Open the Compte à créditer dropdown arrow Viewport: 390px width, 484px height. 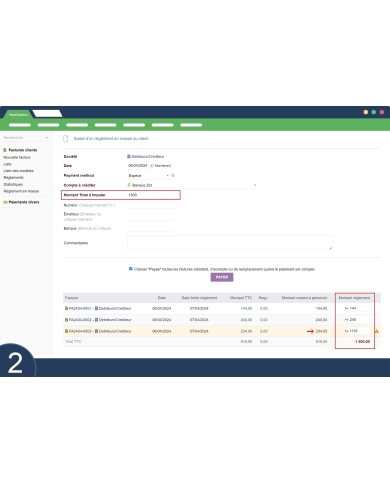click(255, 185)
